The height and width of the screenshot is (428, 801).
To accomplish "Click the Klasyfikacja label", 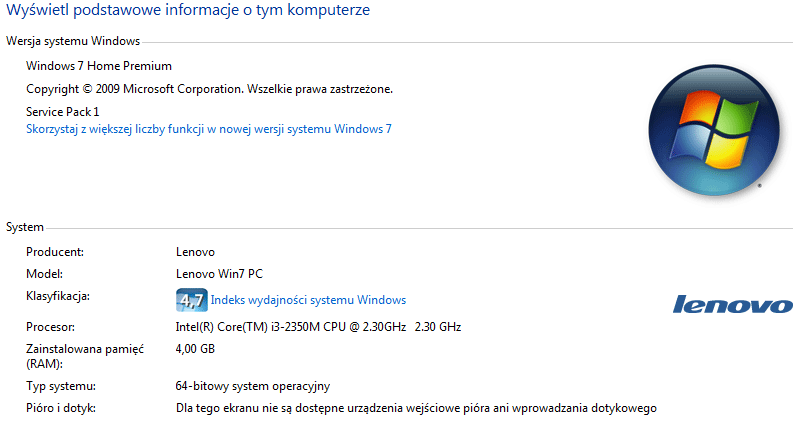I will pos(58,296).
